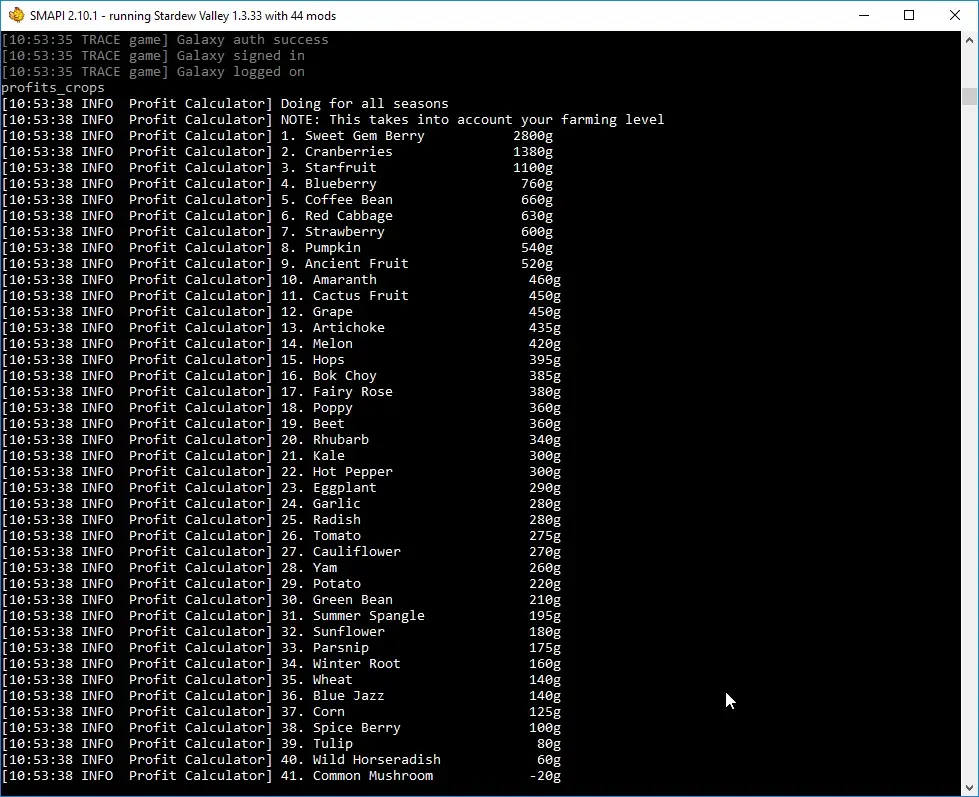
Task: Click the scrollbar down arrow
Action: coord(969,788)
